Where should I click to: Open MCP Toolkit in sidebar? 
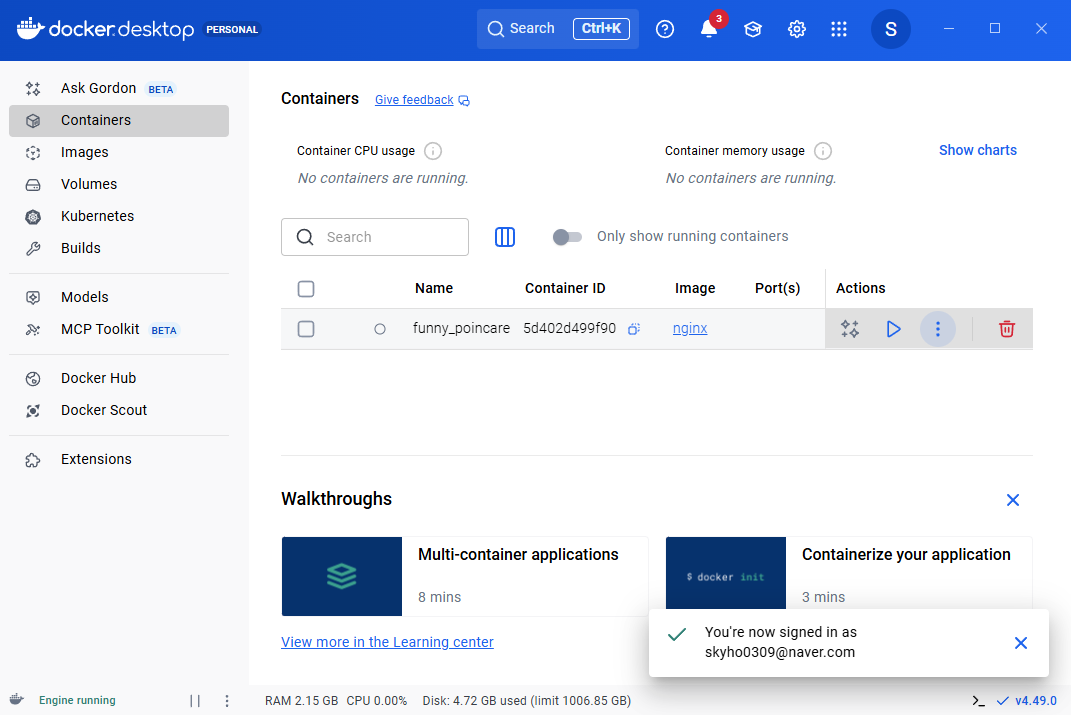click(119, 329)
